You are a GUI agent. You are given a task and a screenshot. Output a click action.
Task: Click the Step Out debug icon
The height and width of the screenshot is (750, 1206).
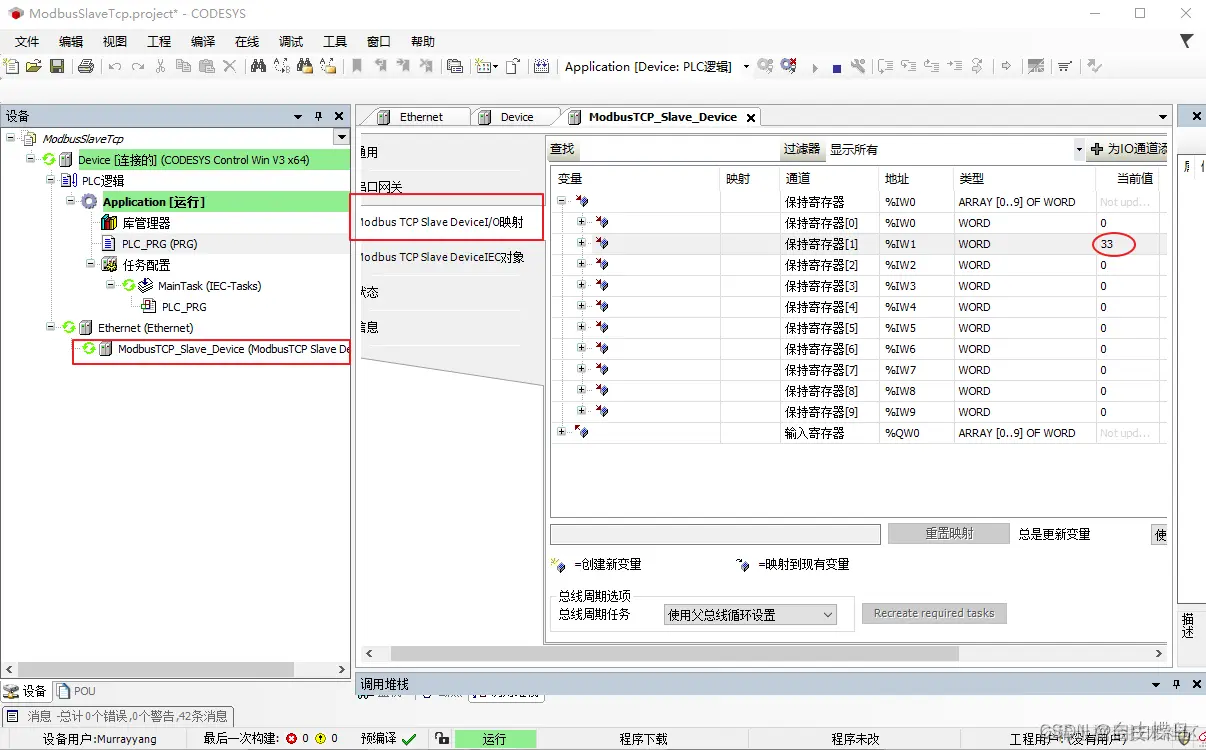pyautogui.click(x=931, y=66)
